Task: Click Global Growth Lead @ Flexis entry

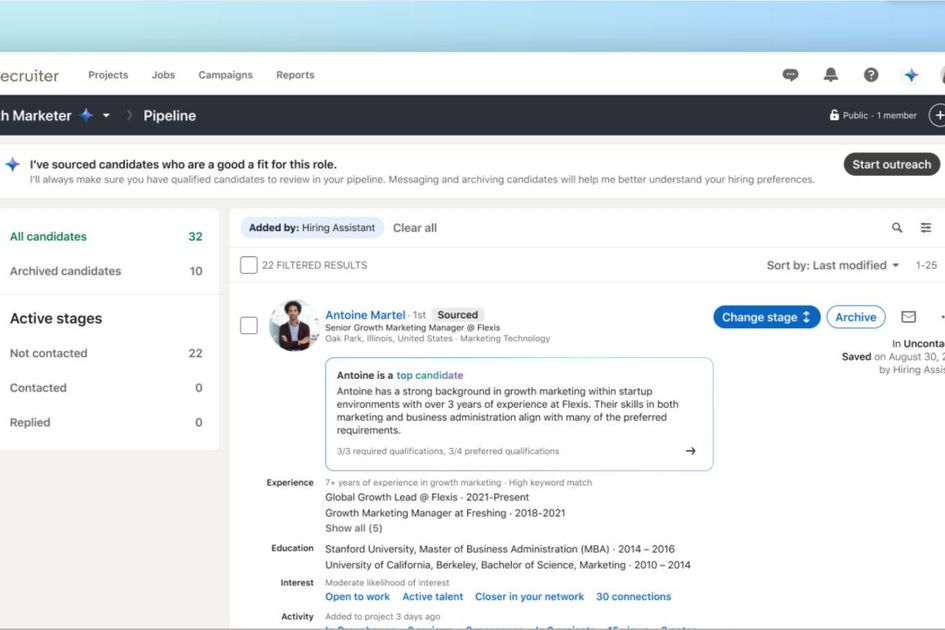Action: 427,497
